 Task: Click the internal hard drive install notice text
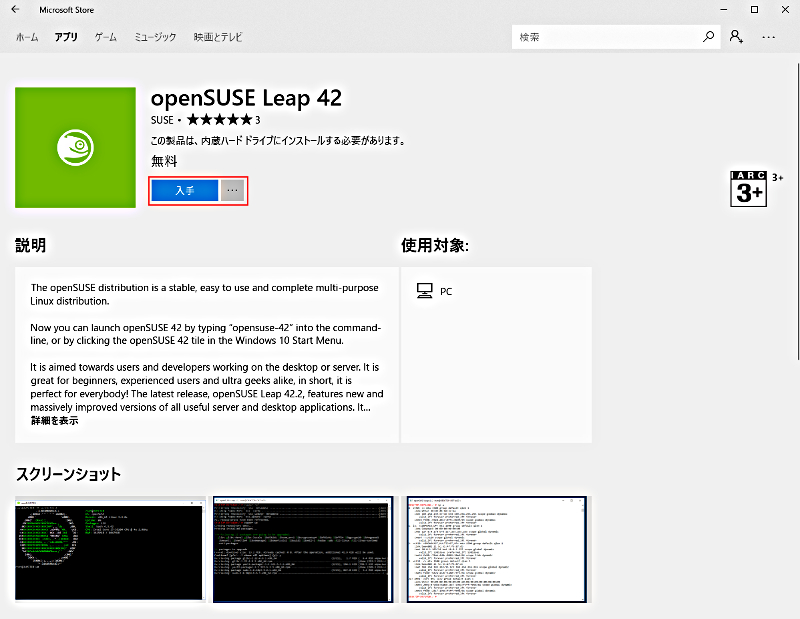[278, 140]
